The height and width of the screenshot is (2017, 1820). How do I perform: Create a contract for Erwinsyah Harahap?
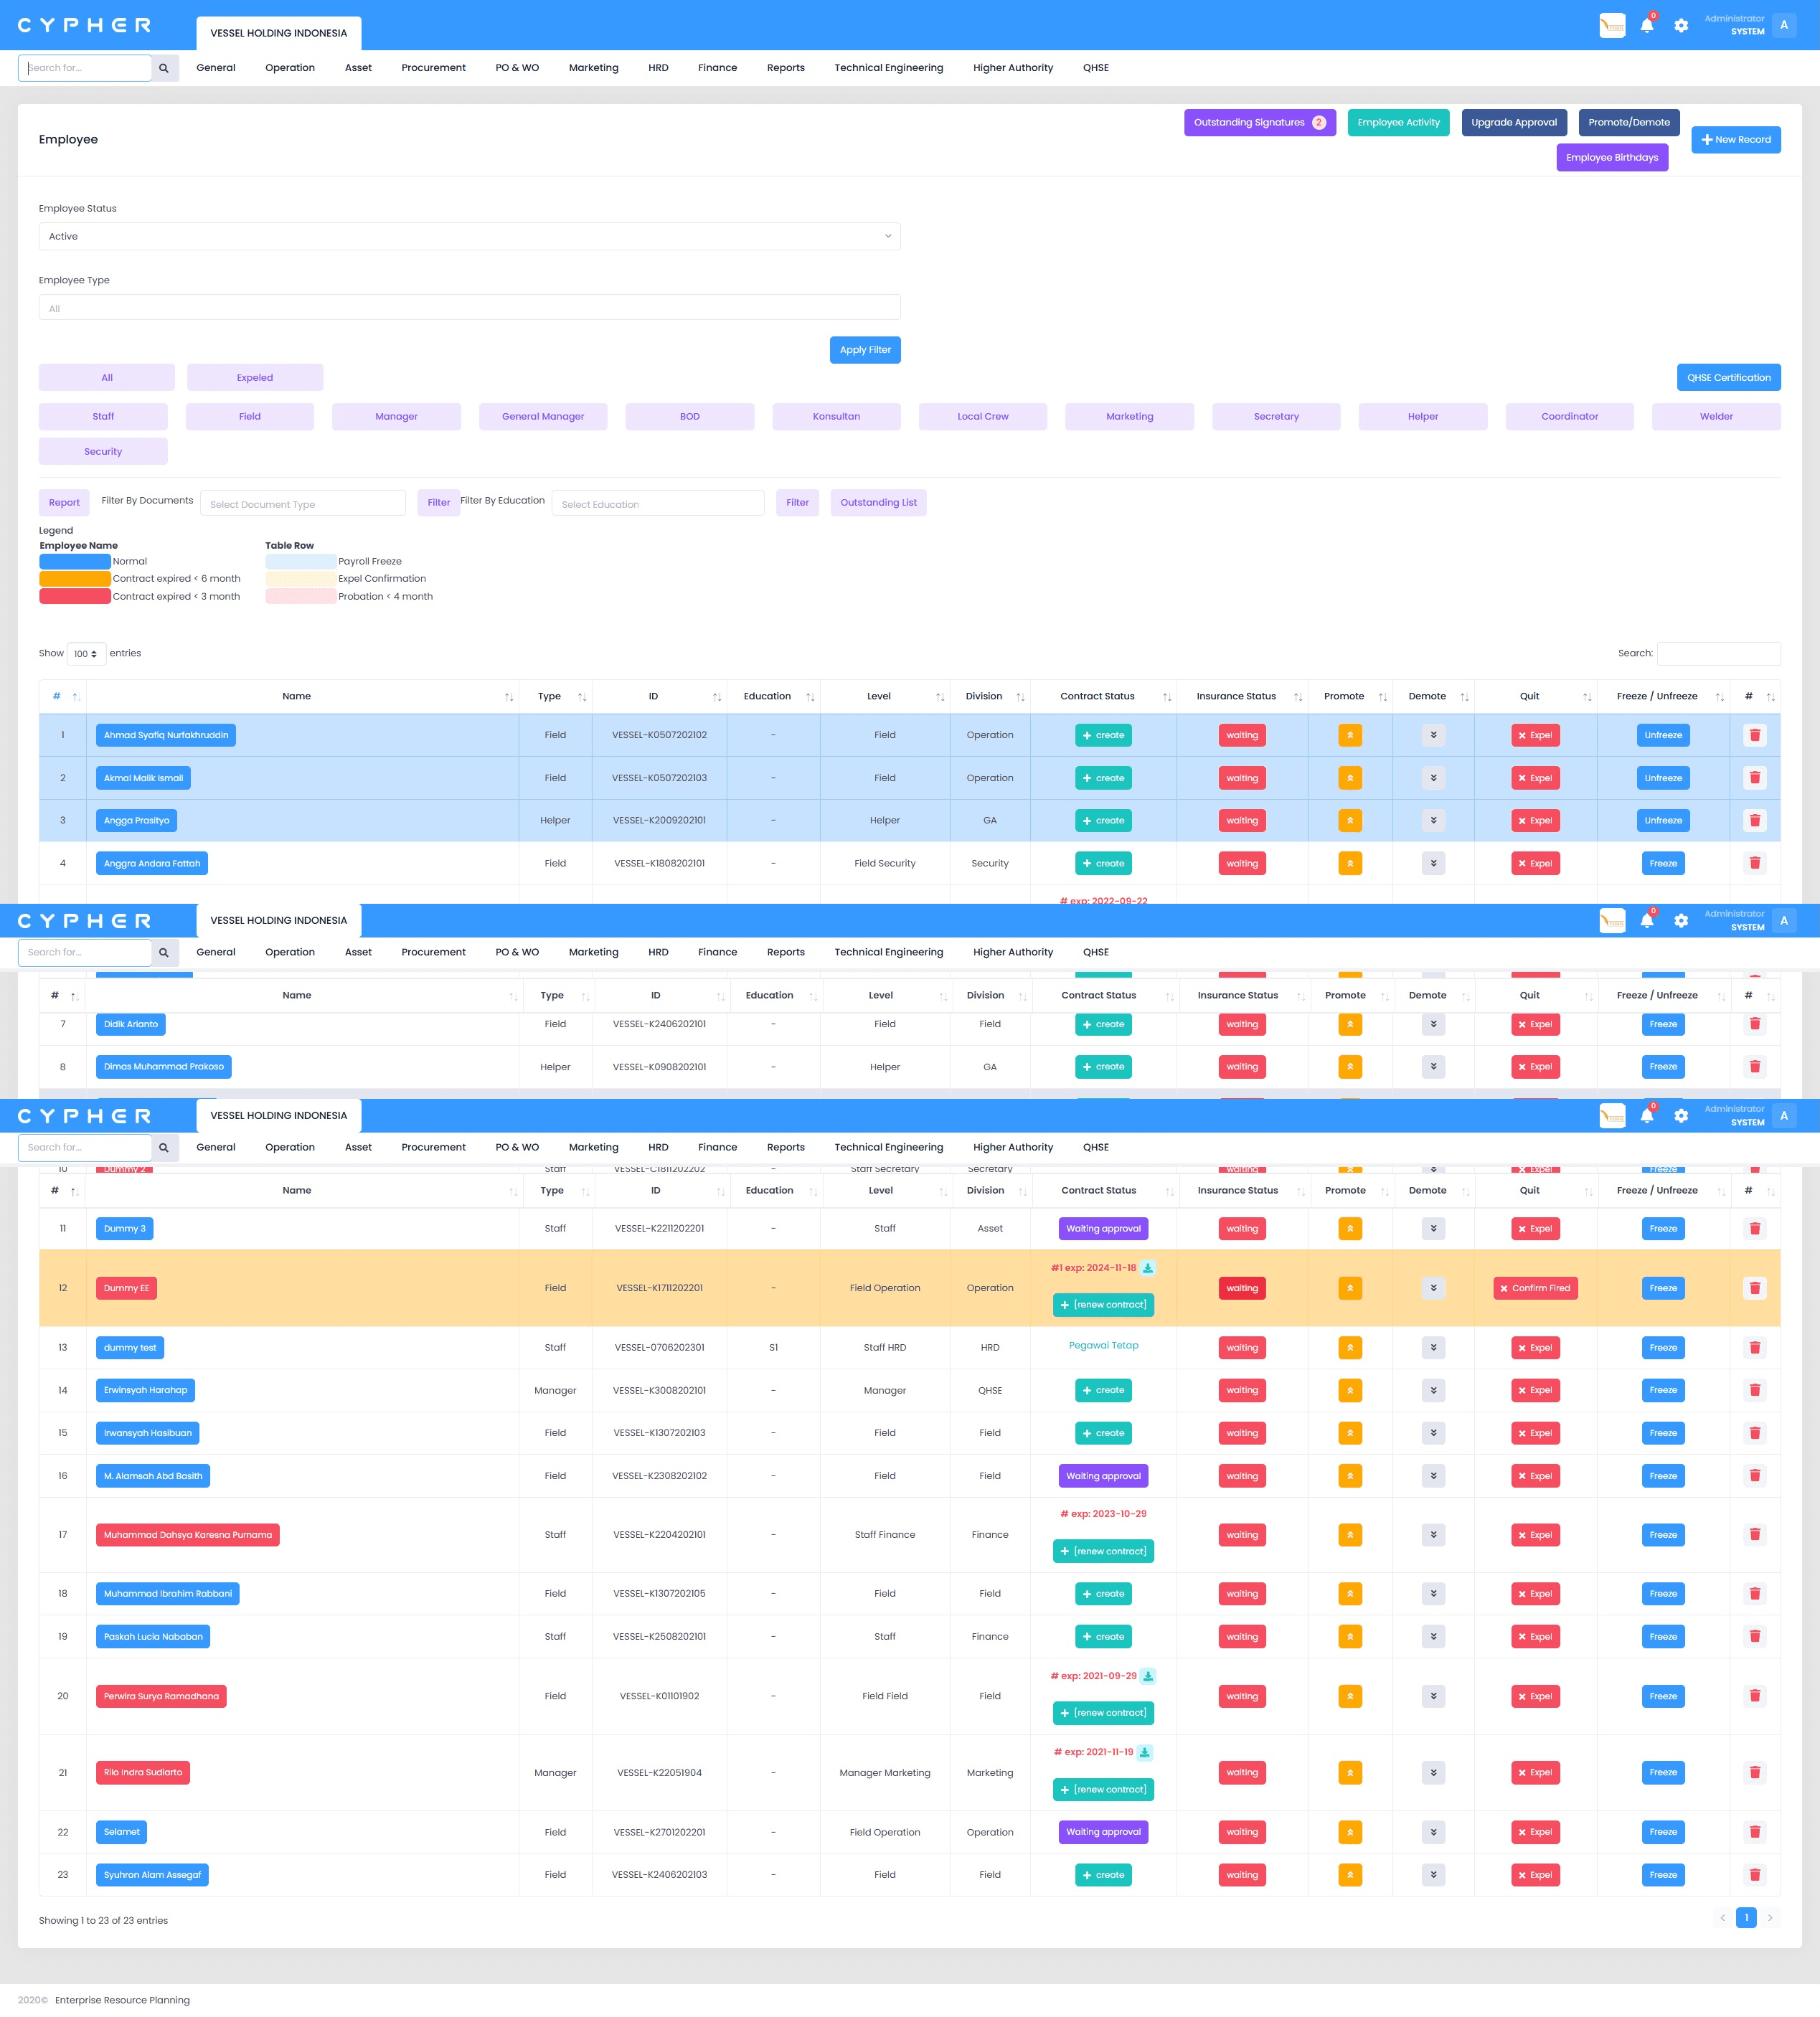[x=1103, y=1390]
